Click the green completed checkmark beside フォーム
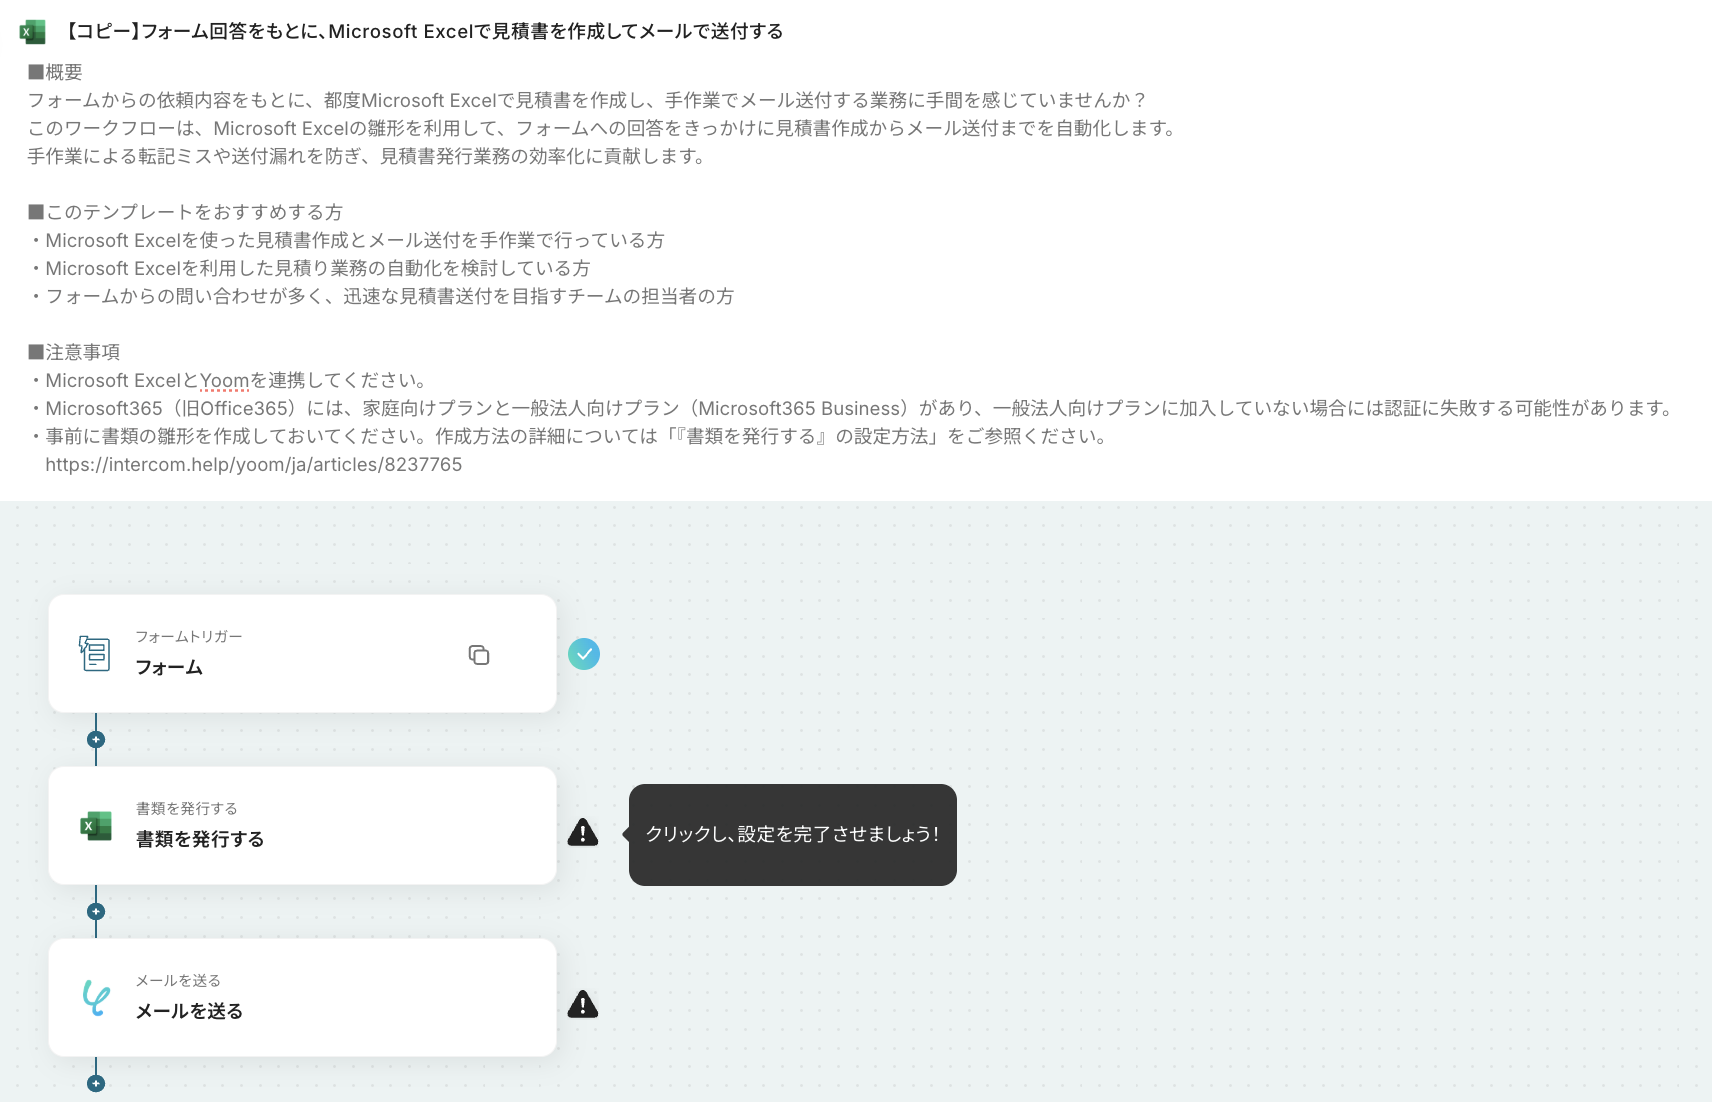The image size is (1712, 1102). tap(584, 654)
